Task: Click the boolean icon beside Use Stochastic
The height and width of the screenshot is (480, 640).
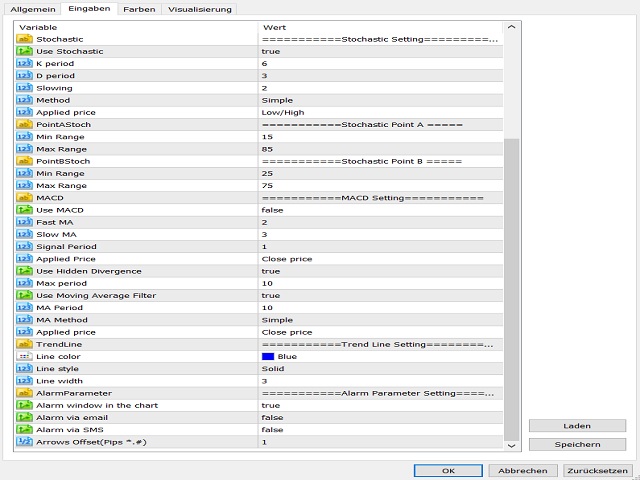Action: pyautogui.click(x=25, y=51)
